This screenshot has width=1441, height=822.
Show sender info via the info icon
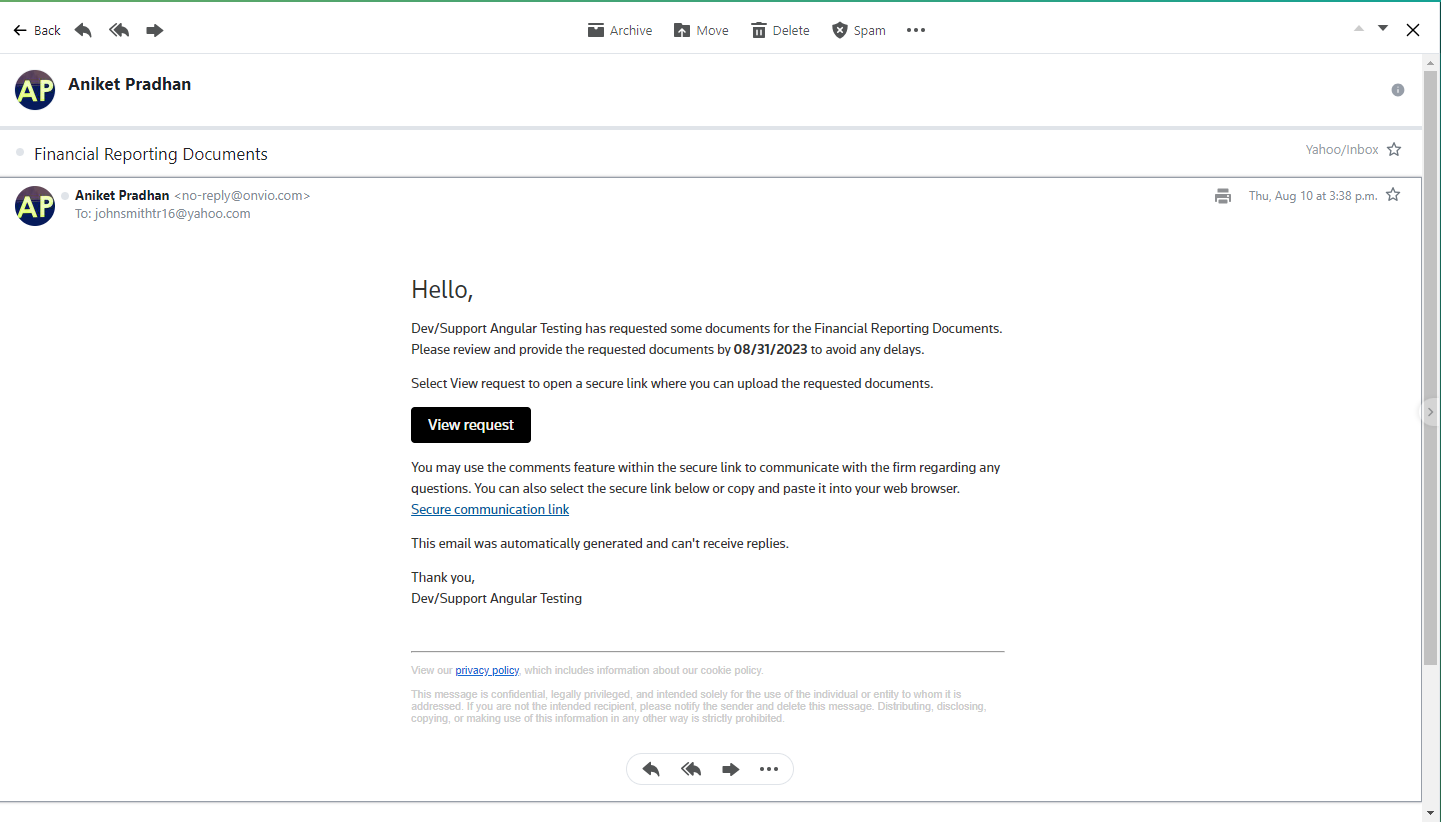pos(1398,90)
